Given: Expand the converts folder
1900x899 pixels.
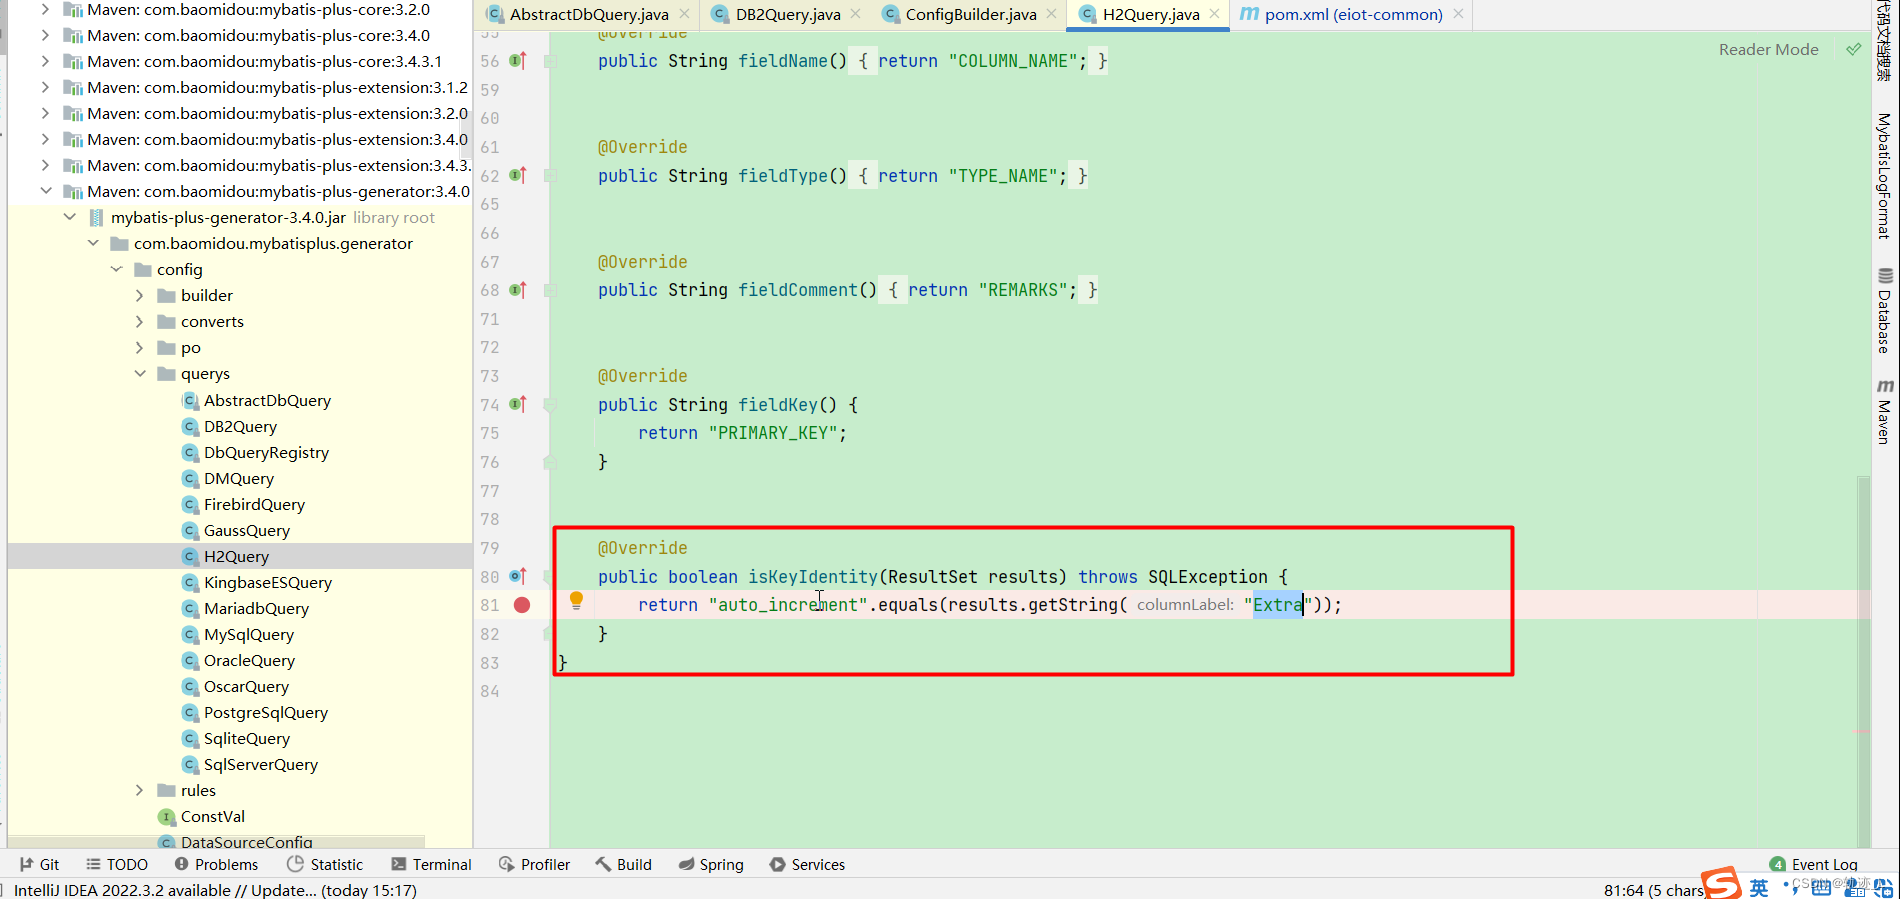Looking at the screenshot, I should [x=140, y=321].
